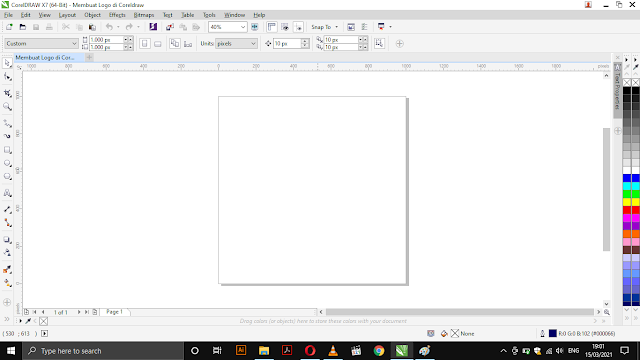The height and width of the screenshot is (360, 640).
Task: Click the Application Launcher icon
Action: [x=381, y=27]
